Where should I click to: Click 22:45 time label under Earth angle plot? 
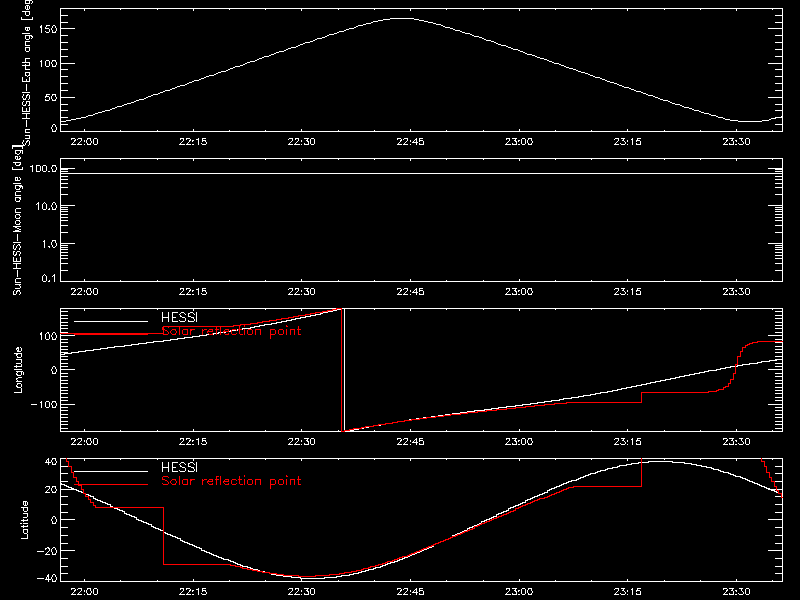coord(410,141)
